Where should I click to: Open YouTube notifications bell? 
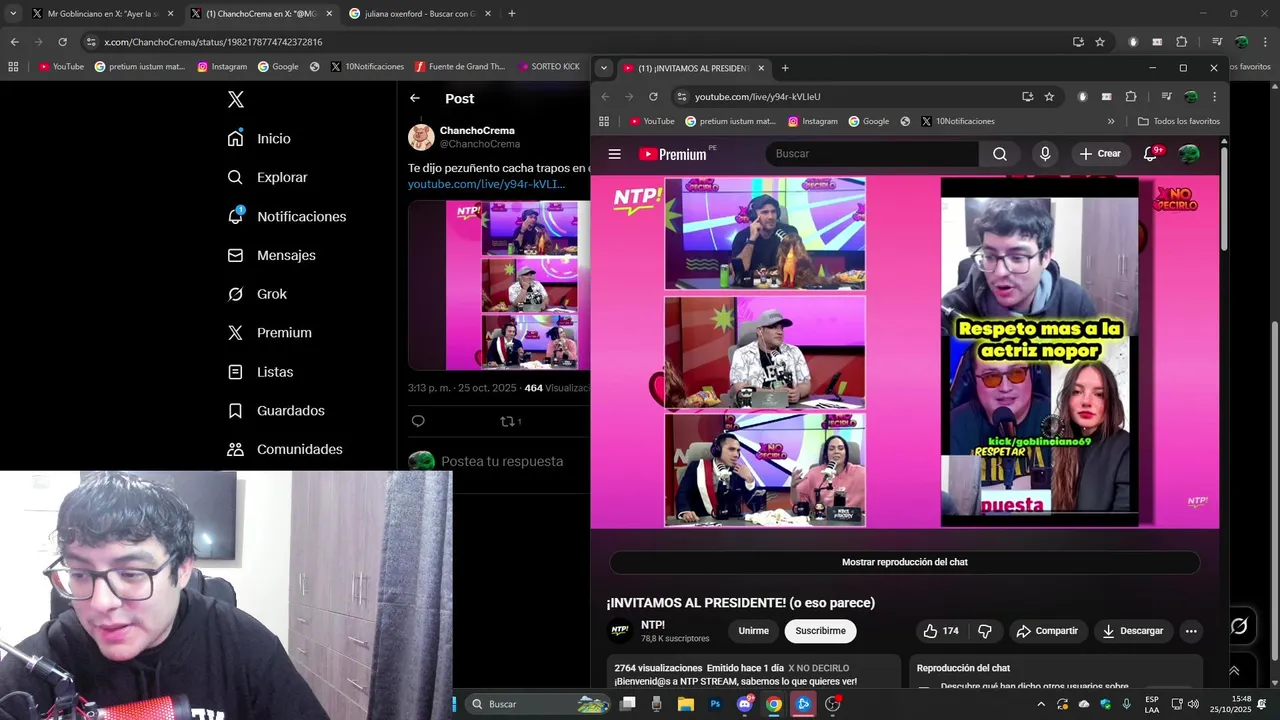pos(1151,154)
